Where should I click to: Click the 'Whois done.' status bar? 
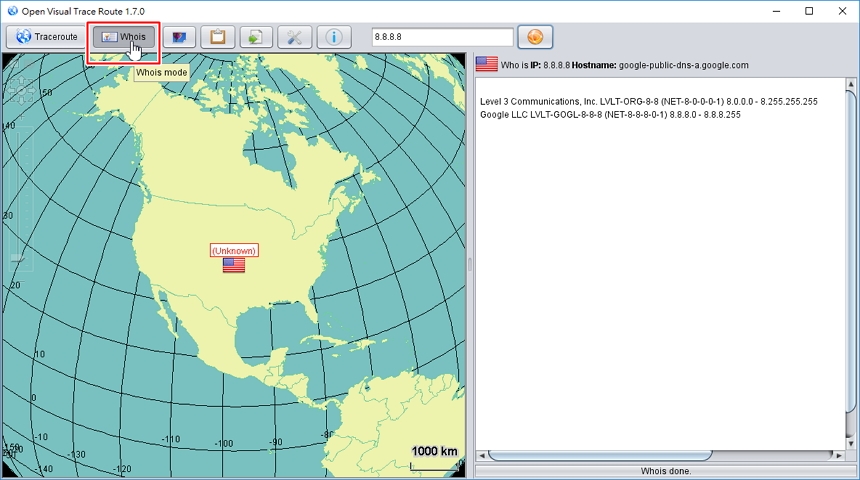[666, 471]
